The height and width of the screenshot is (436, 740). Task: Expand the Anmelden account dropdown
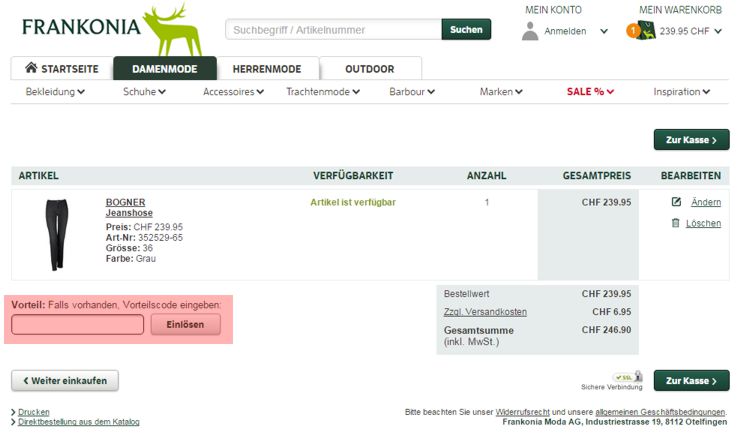click(604, 31)
